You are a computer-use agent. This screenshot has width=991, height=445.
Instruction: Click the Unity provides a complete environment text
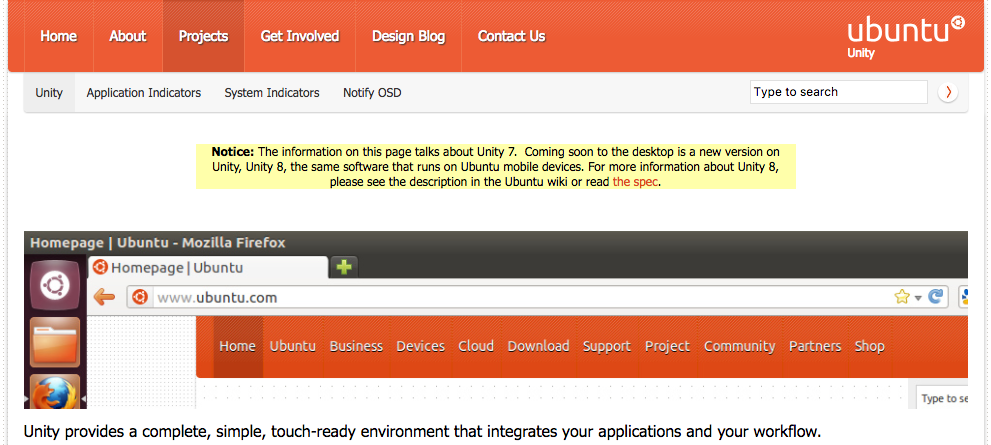tap(422, 432)
